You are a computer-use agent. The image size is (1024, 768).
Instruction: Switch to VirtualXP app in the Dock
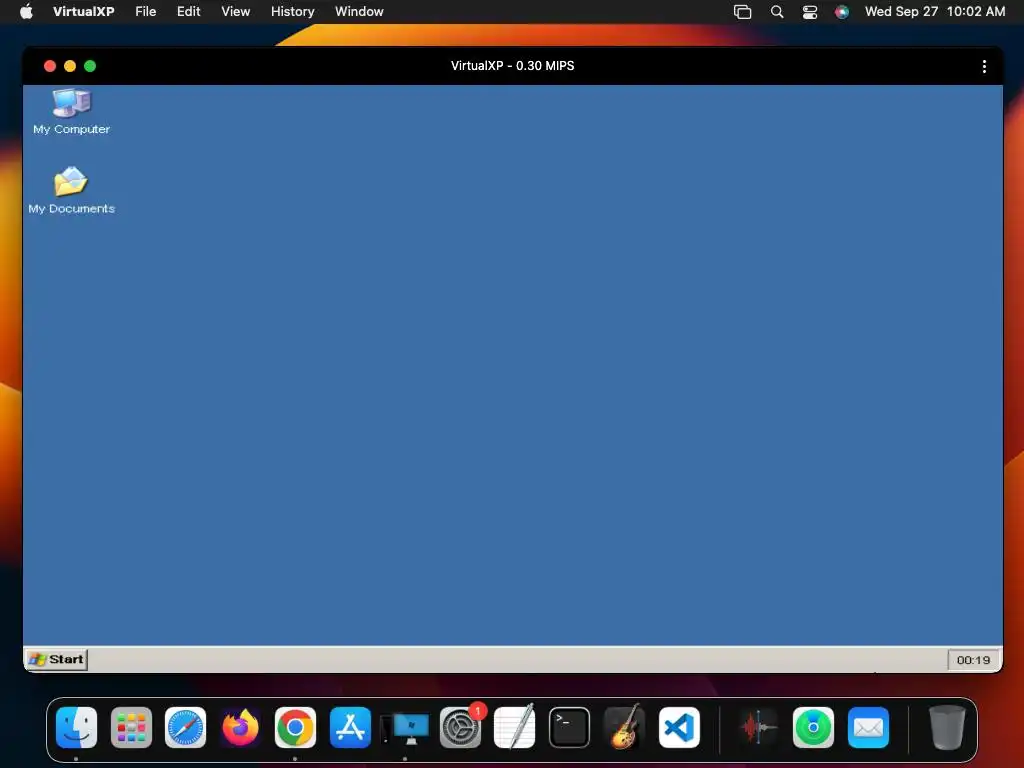pos(405,728)
